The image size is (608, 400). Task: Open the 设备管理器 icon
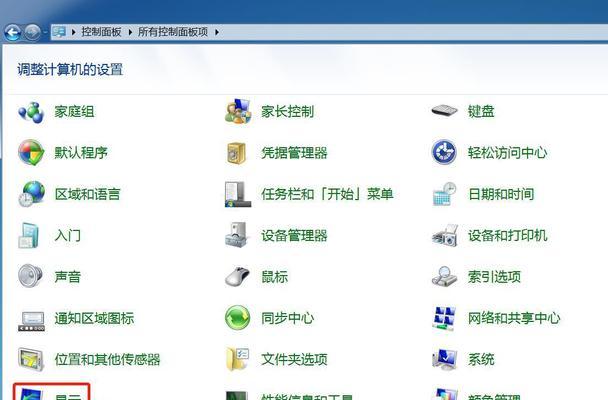point(236,235)
